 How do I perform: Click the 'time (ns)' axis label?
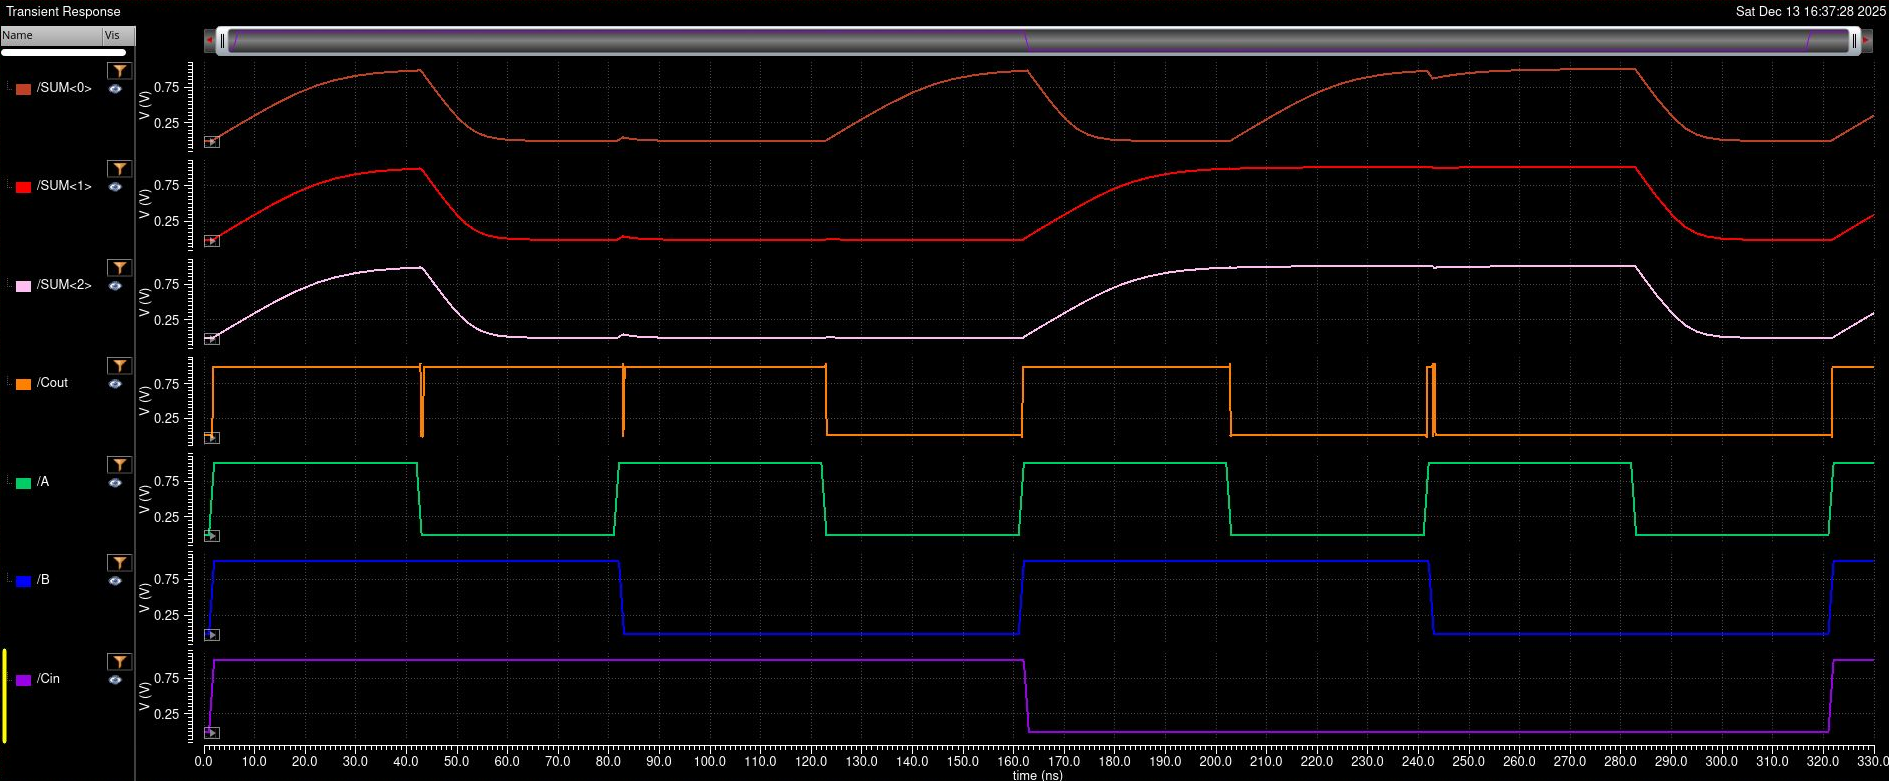click(x=1038, y=775)
